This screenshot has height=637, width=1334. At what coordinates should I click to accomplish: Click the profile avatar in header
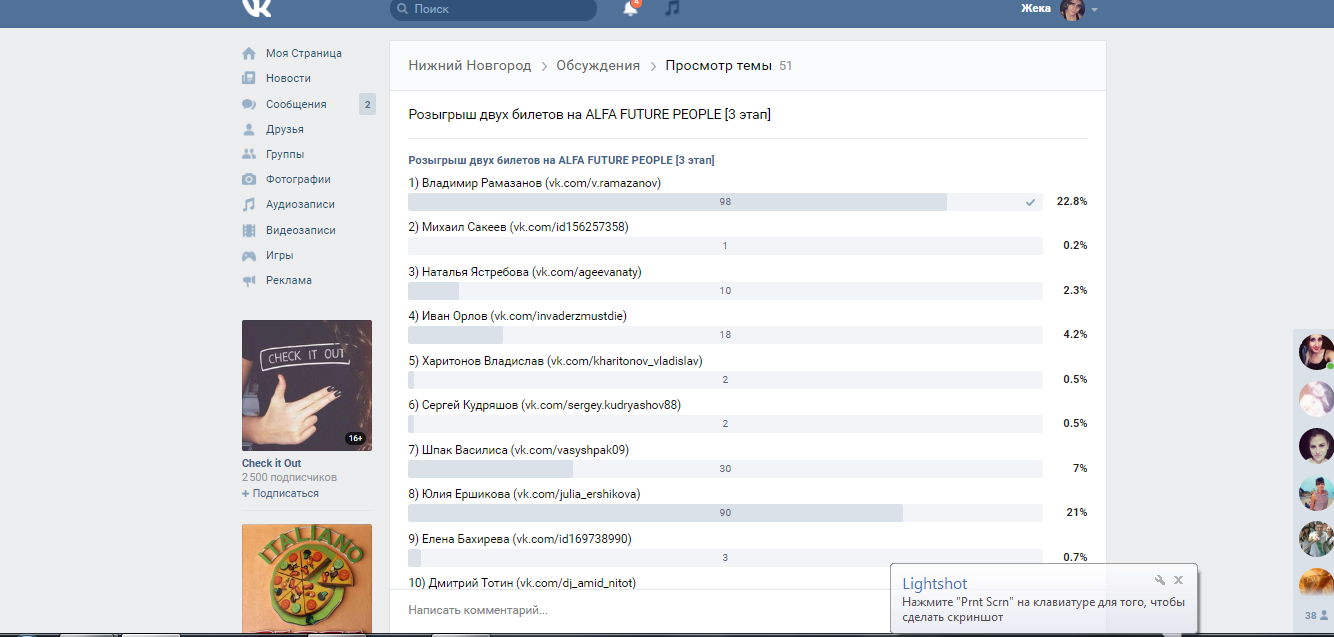coord(1072,9)
